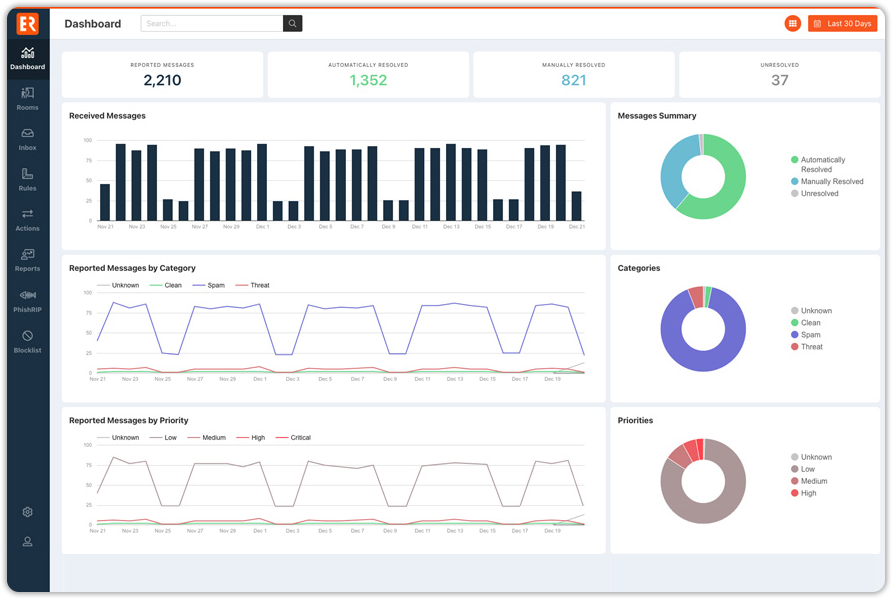892x599 pixels.
Task: Click the orange apps grid icon
Action: coord(793,22)
